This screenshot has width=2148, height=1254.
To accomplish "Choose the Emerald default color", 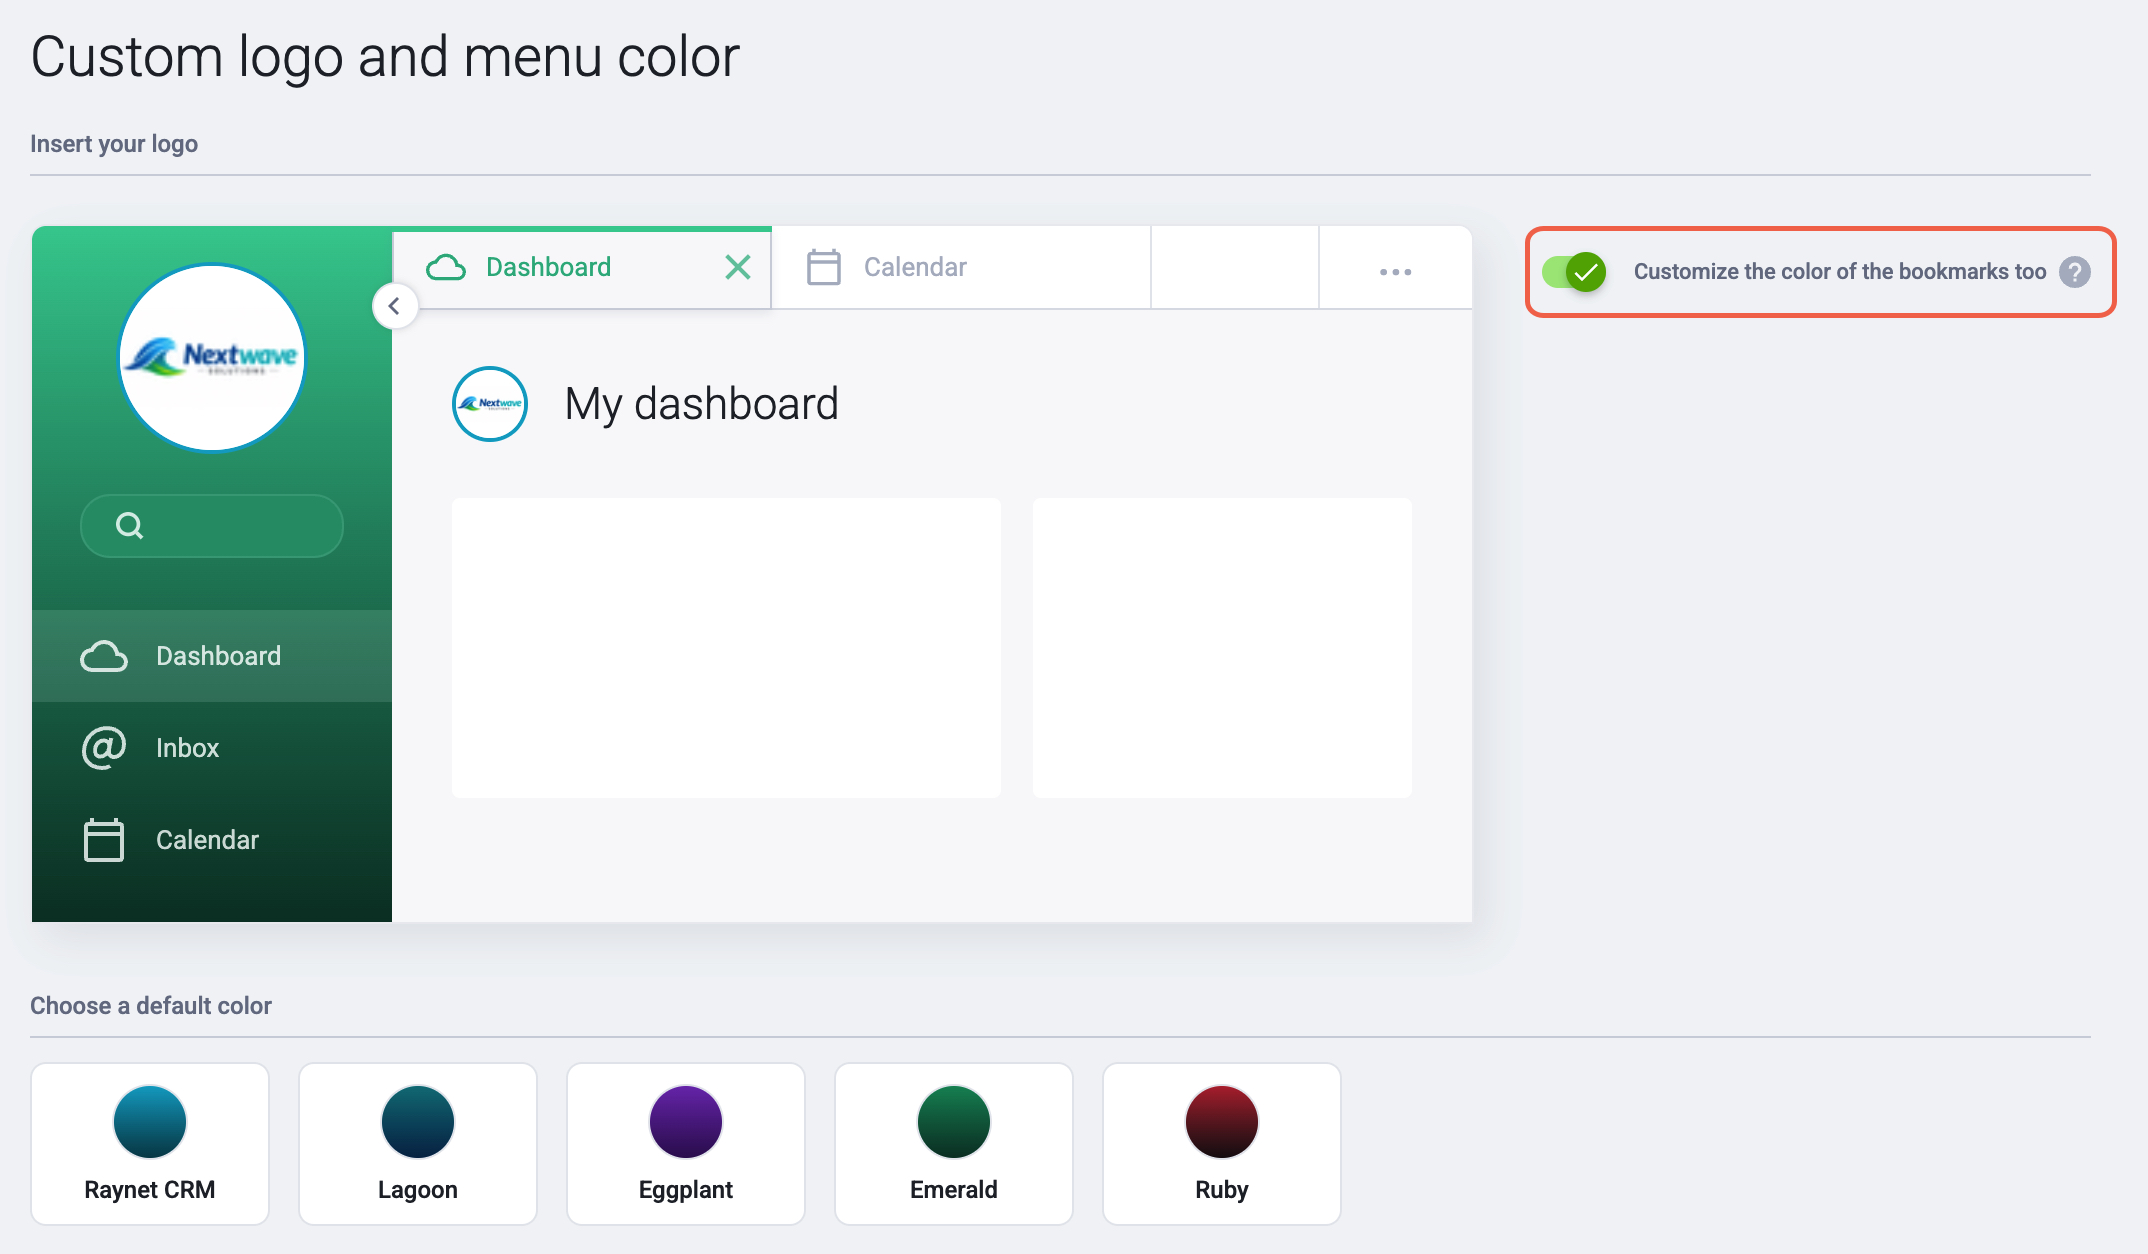I will [954, 1144].
